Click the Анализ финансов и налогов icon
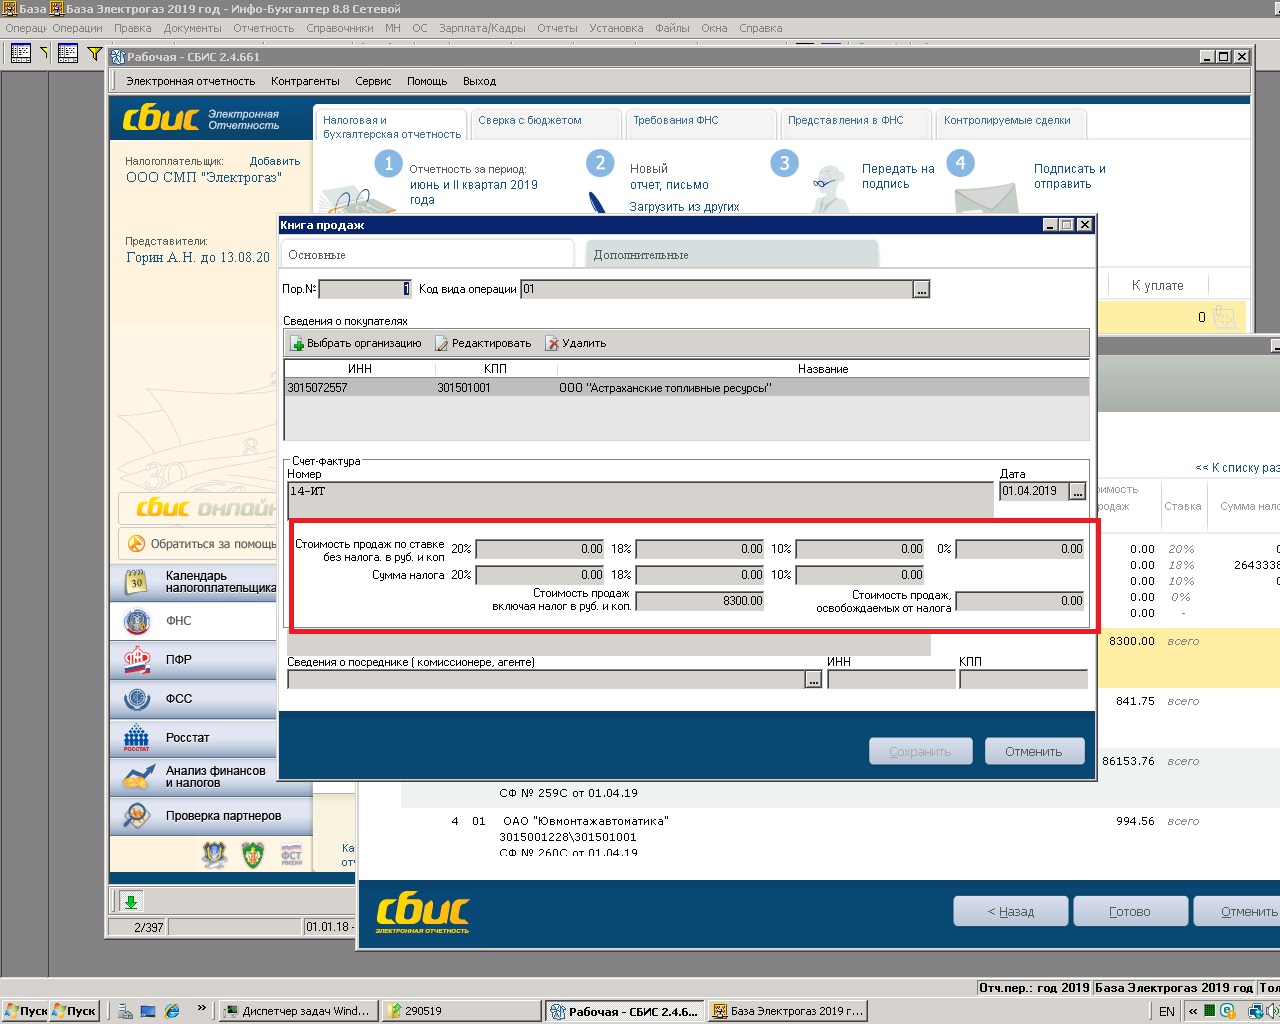The height and width of the screenshot is (1024, 1280). (137, 777)
